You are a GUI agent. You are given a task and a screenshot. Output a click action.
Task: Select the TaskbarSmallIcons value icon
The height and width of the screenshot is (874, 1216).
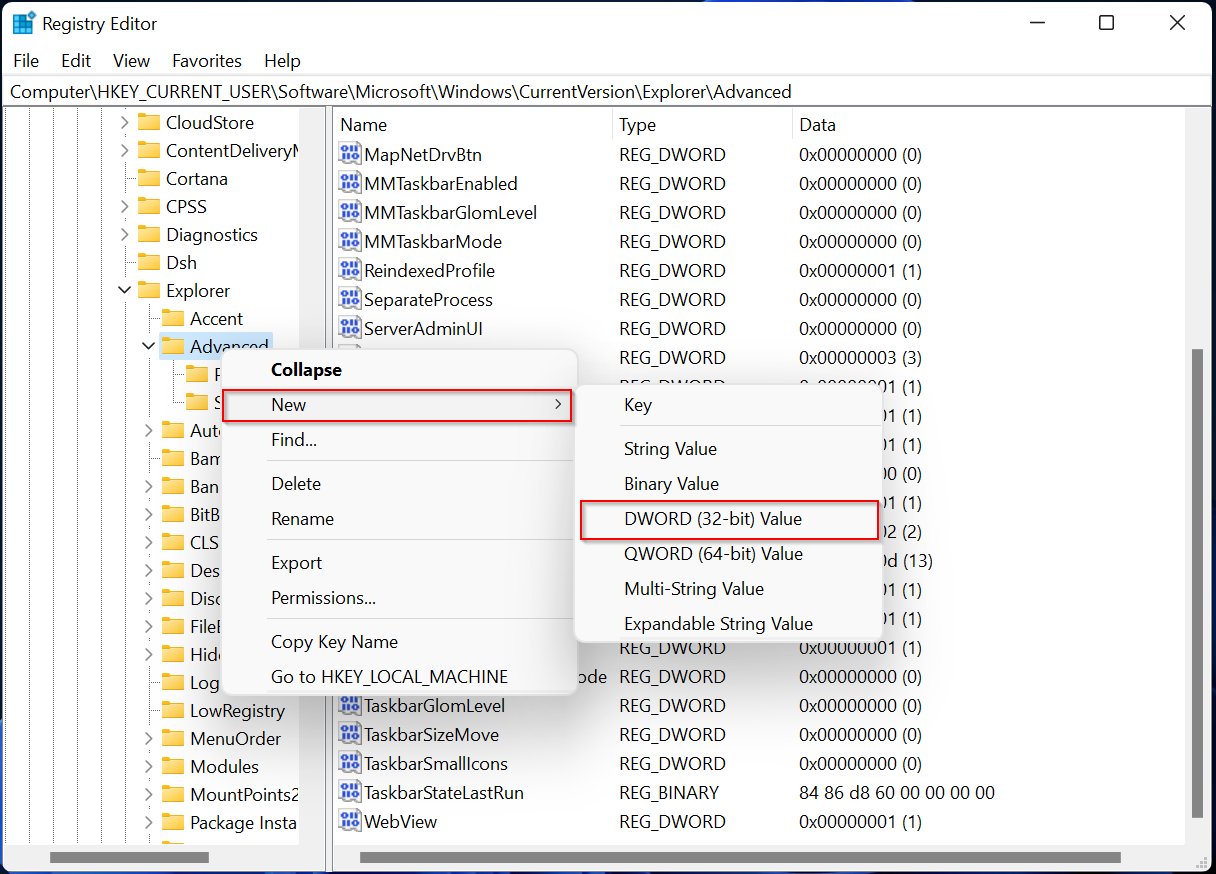coord(349,763)
